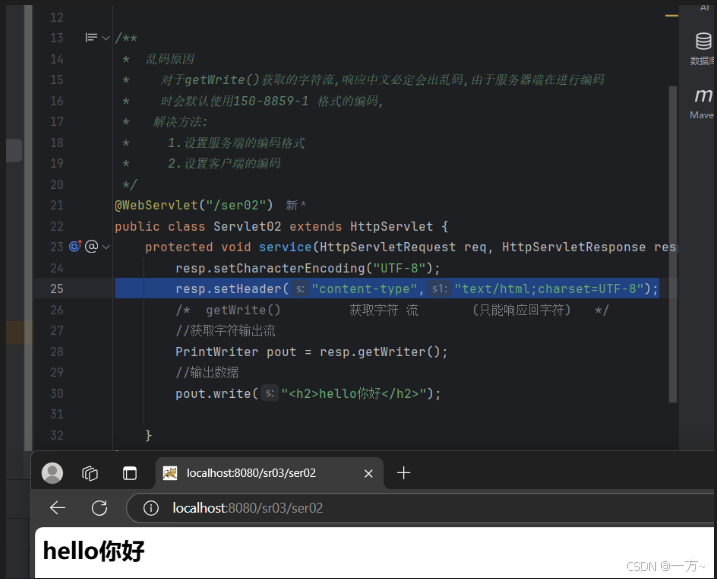The image size is (717, 579).
Task: Open the Maven tool window icon
Action: [x=703, y=96]
